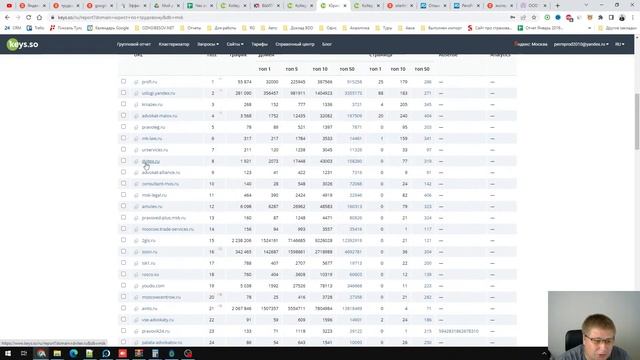
Task: Open the Windows Start menu
Action: pos(8,353)
